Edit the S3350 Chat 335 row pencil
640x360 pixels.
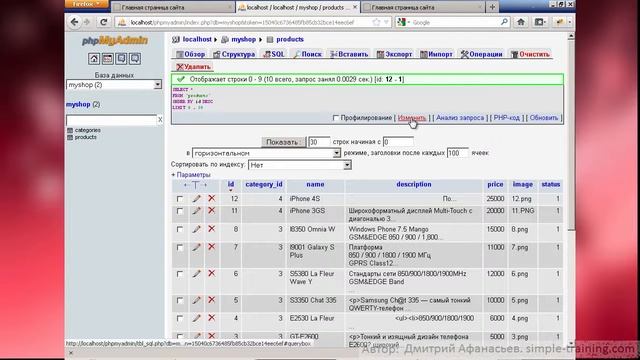196,300
